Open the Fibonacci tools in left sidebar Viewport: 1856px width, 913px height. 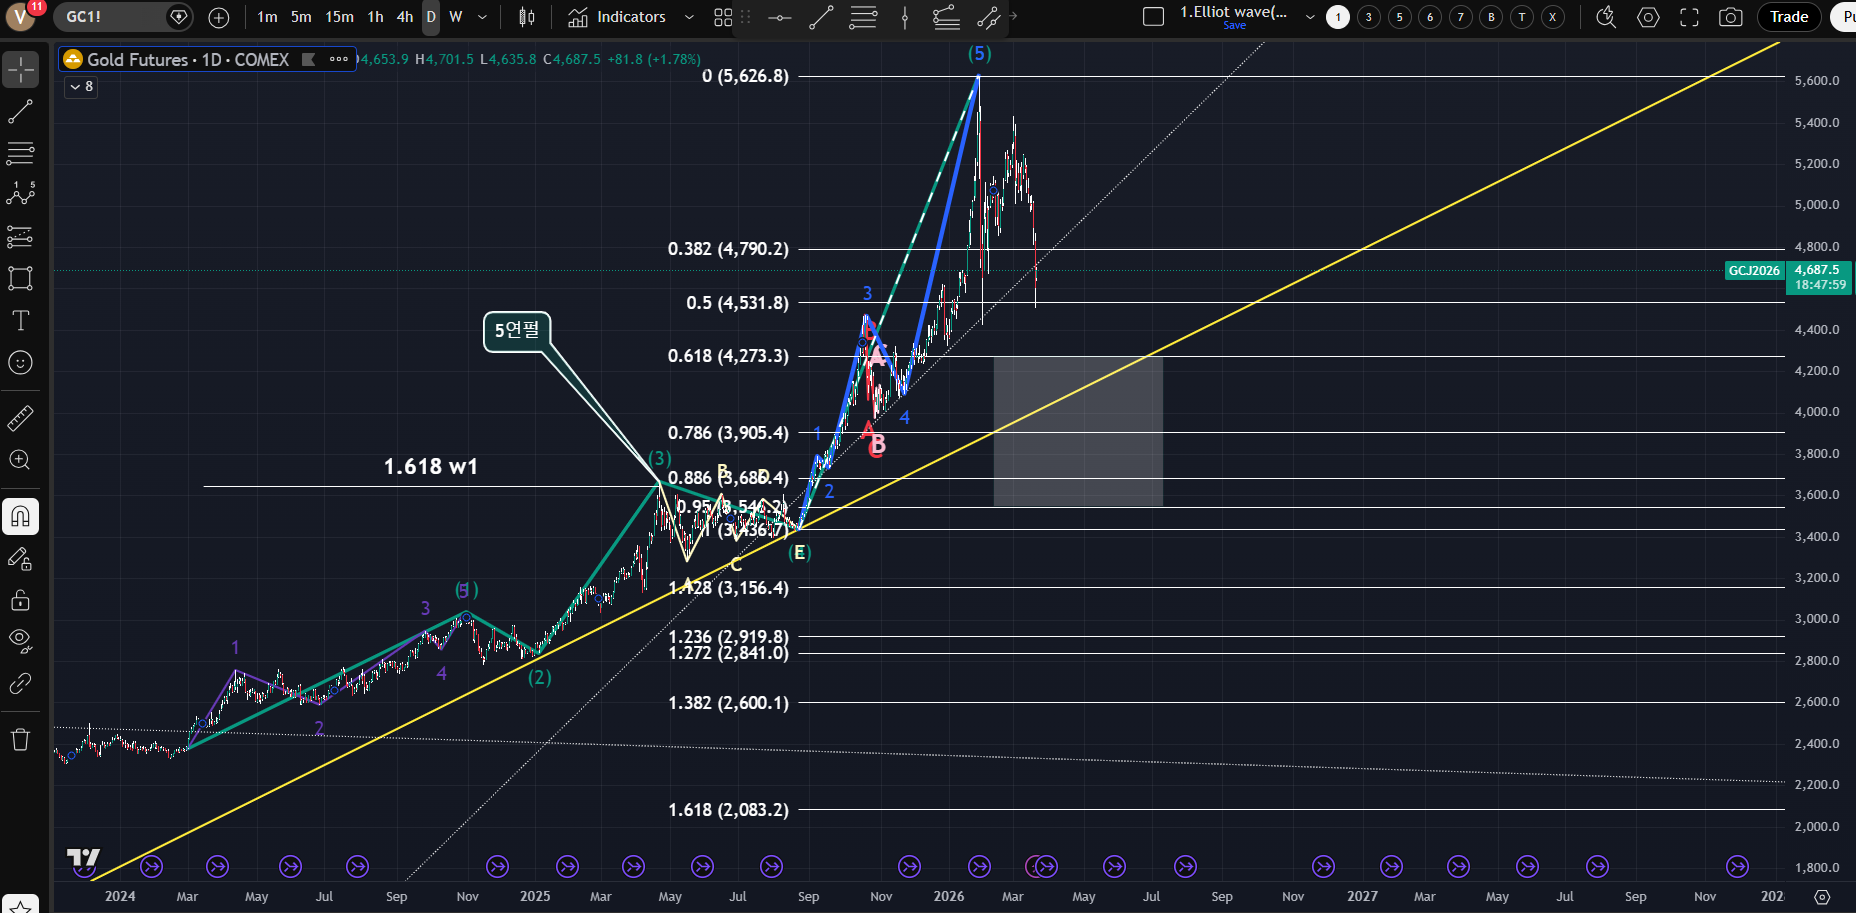click(x=20, y=153)
